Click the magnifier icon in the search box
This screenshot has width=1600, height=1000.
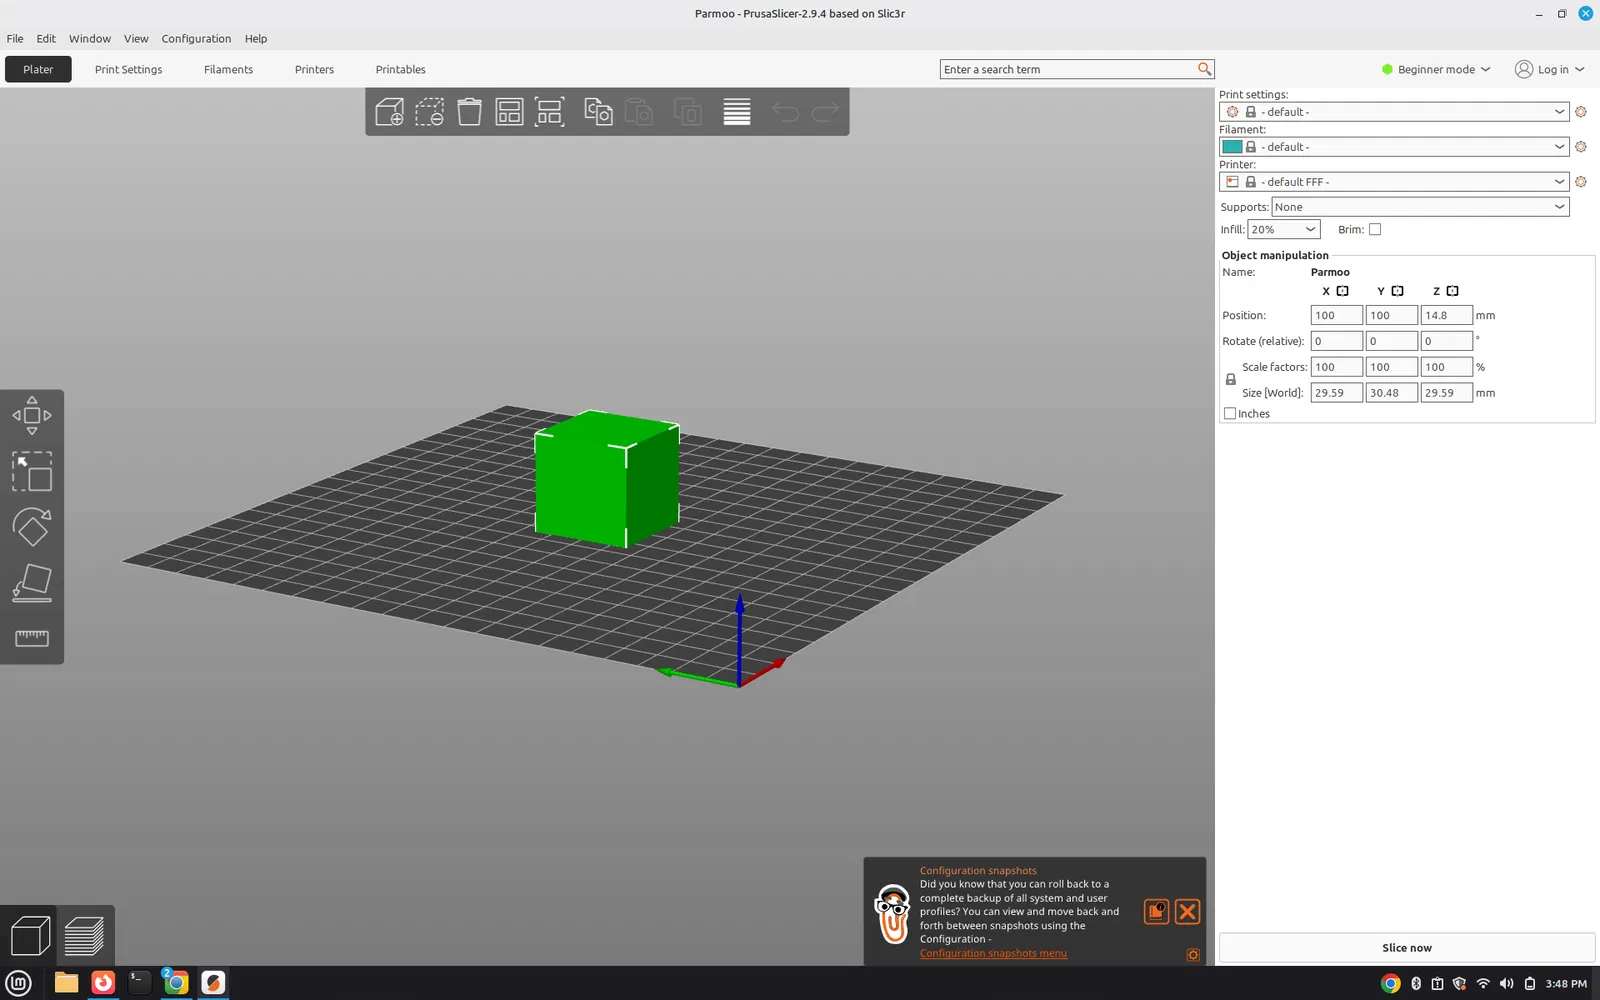1204,69
